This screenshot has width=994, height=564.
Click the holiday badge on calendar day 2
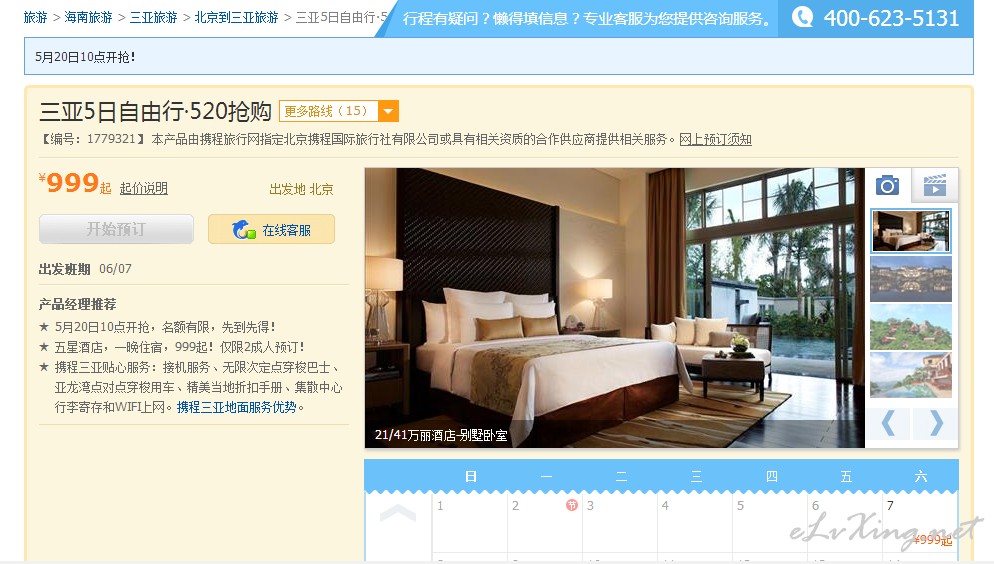click(572, 505)
